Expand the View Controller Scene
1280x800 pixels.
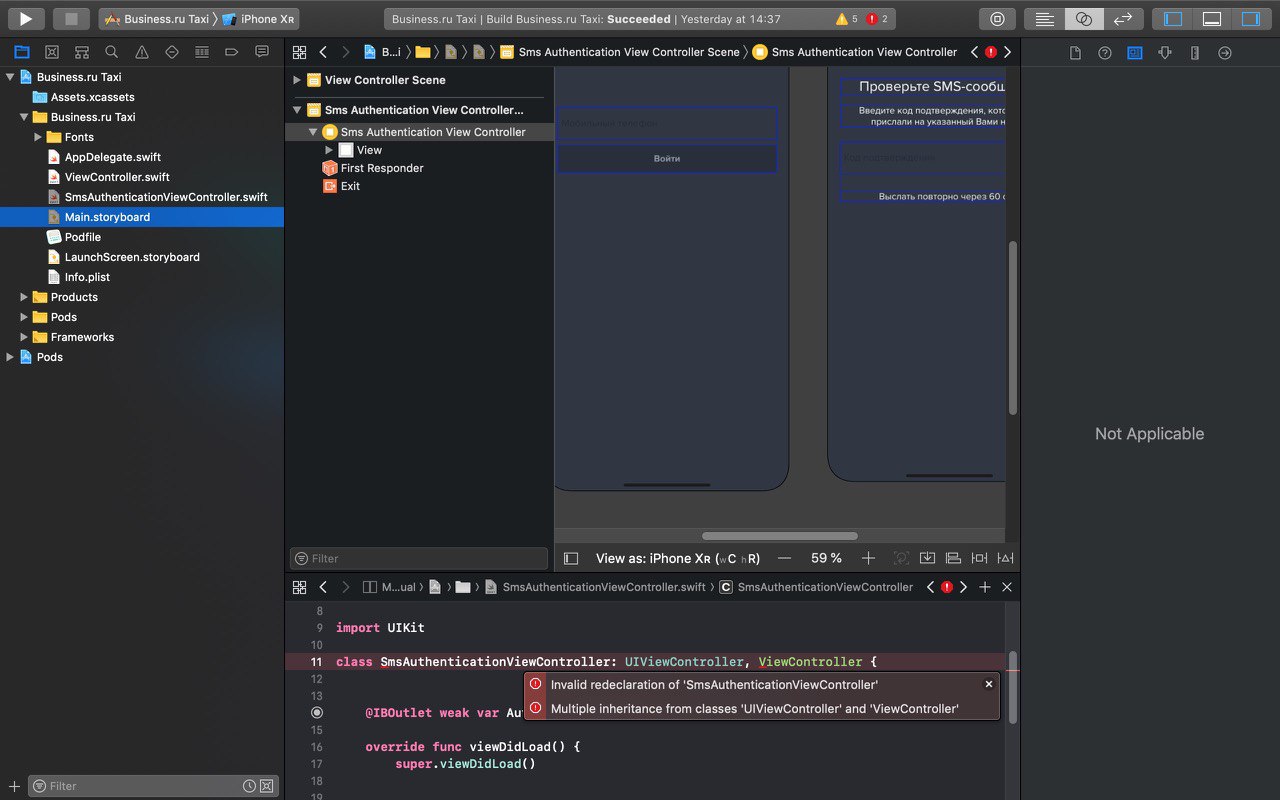pos(297,80)
